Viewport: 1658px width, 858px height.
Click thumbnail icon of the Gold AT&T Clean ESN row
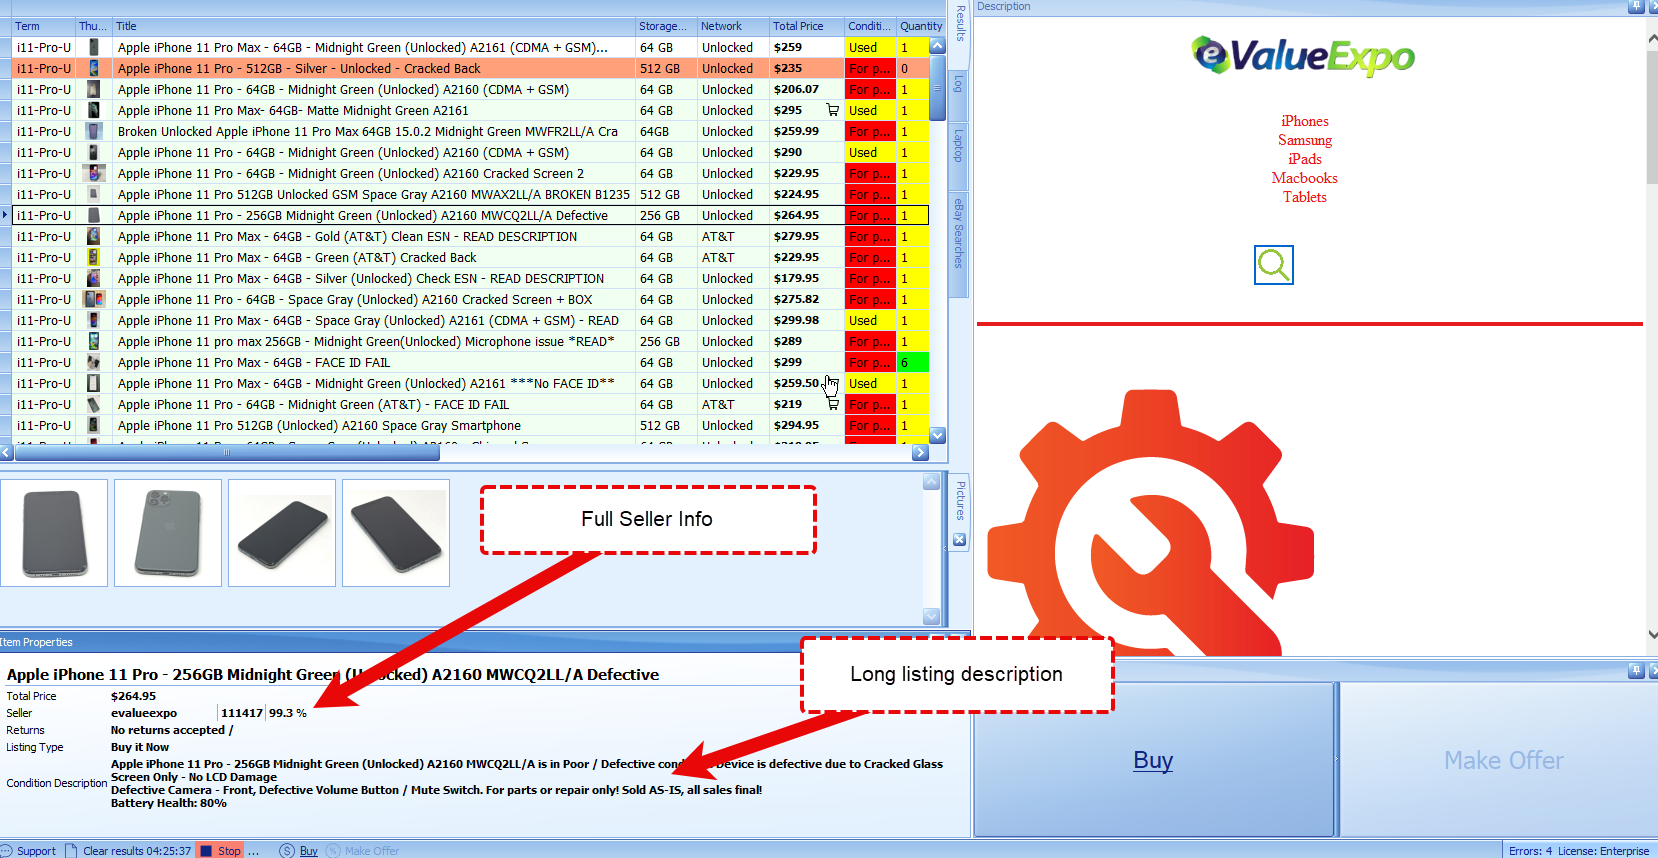pyautogui.click(x=93, y=236)
